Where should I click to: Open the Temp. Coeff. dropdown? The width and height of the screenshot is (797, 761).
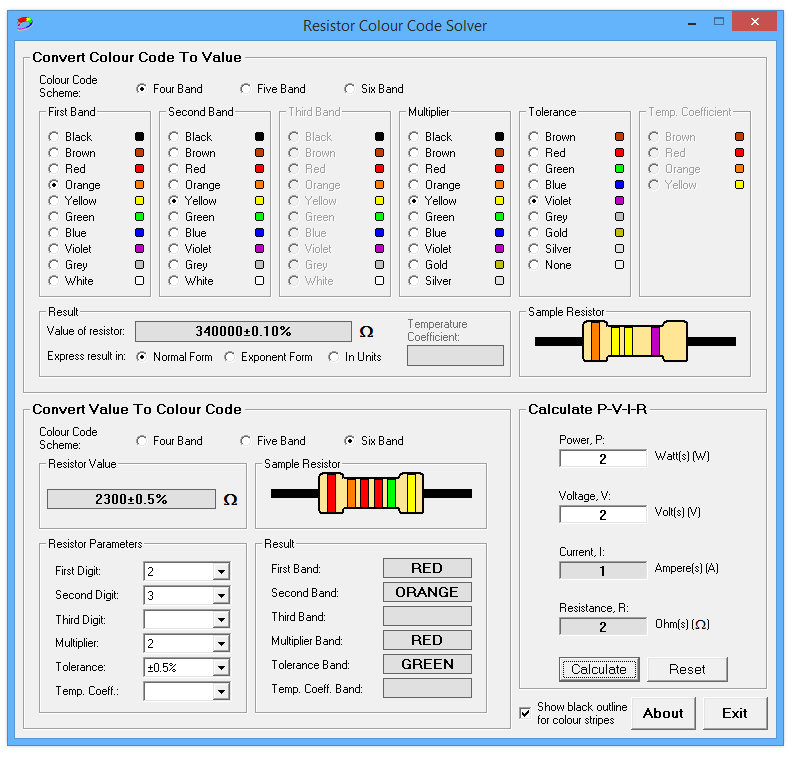click(221, 691)
